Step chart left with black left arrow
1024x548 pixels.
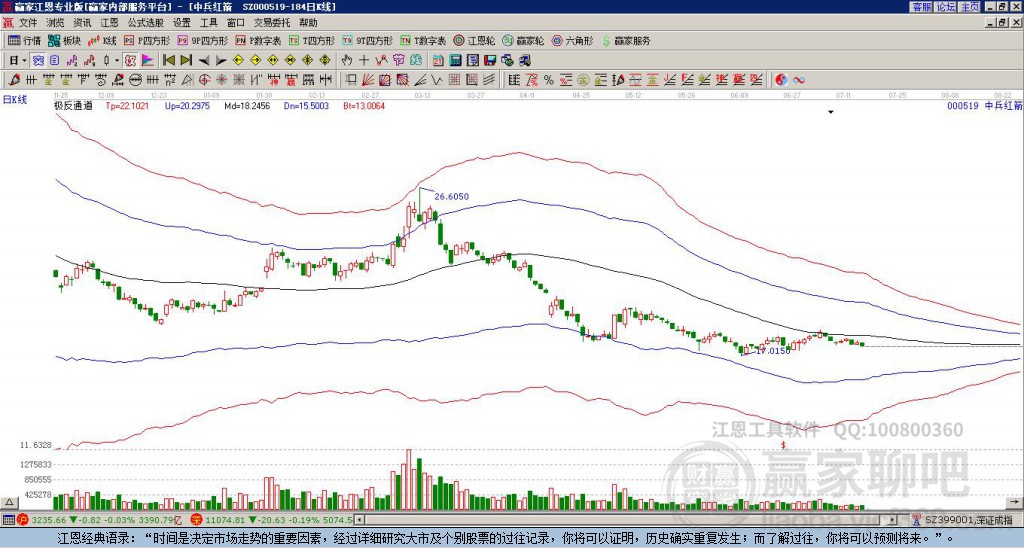click(x=204, y=61)
